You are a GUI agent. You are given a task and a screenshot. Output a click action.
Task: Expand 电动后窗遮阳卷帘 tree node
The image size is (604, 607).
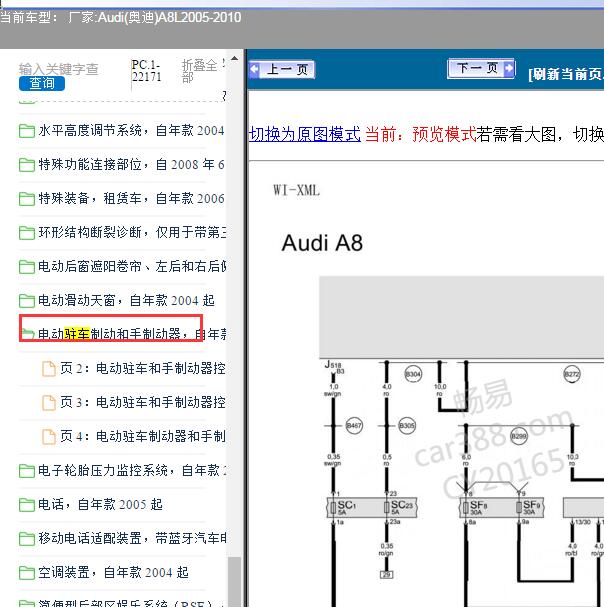pyautogui.click(x=27, y=267)
